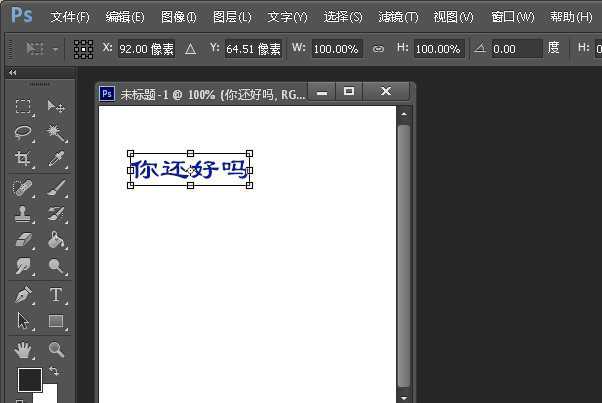Select the Zoom magnifier tool
Image resolution: width=602 pixels, height=403 pixels.
point(56,349)
